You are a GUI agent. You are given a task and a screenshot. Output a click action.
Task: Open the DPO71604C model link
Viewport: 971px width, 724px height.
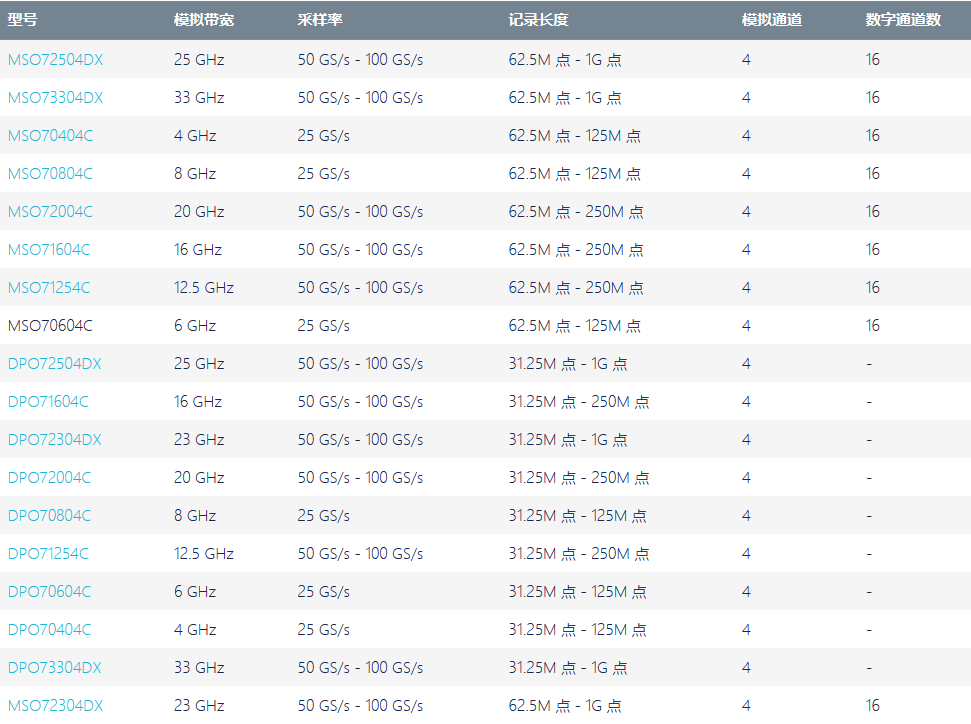48,401
